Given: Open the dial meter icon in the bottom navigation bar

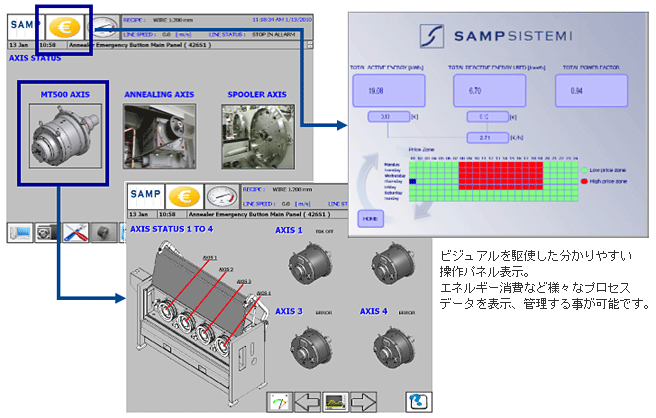Looking at the screenshot, I should coord(280,402).
